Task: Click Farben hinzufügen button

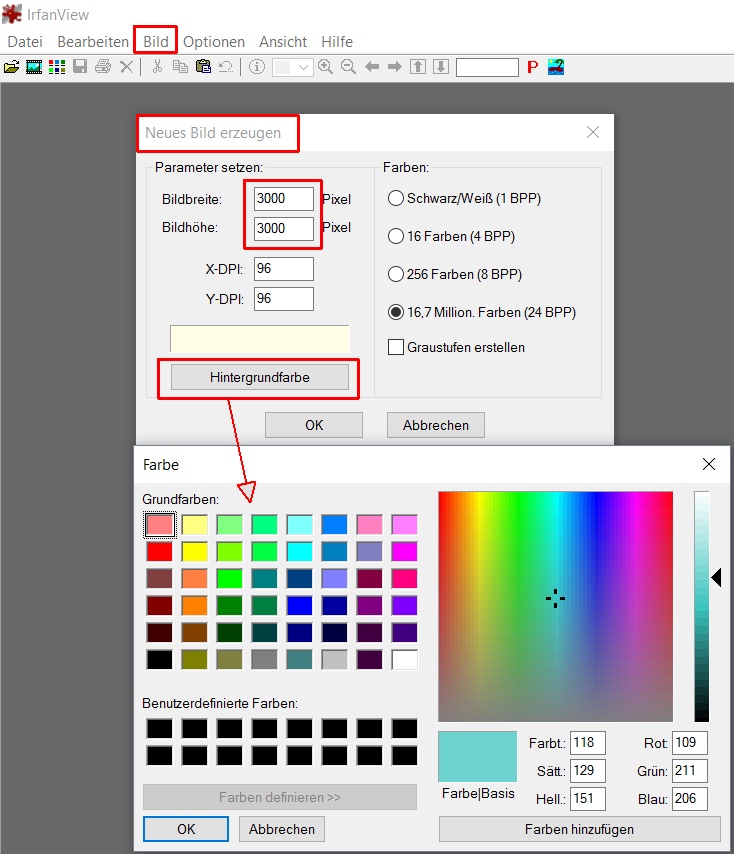Action: tap(579, 829)
